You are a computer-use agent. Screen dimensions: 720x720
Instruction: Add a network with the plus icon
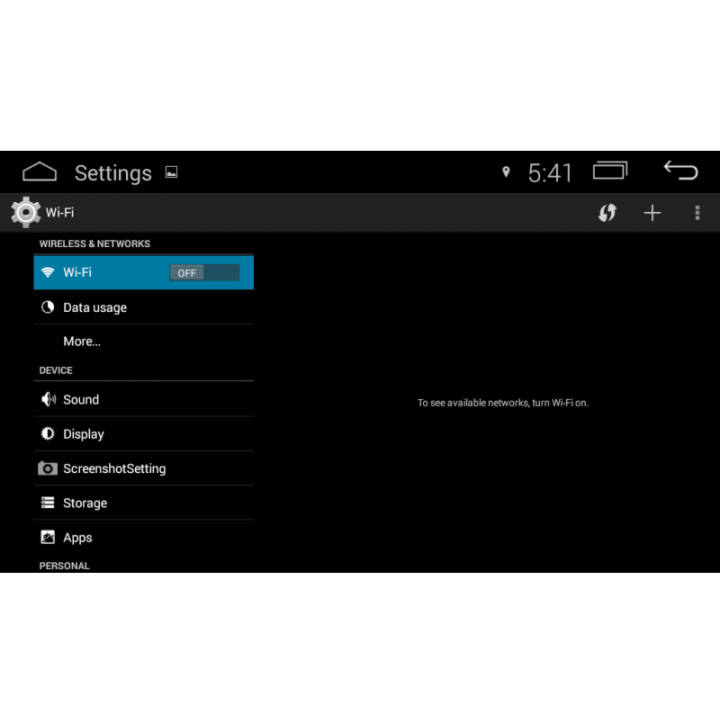click(x=652, y=213)
